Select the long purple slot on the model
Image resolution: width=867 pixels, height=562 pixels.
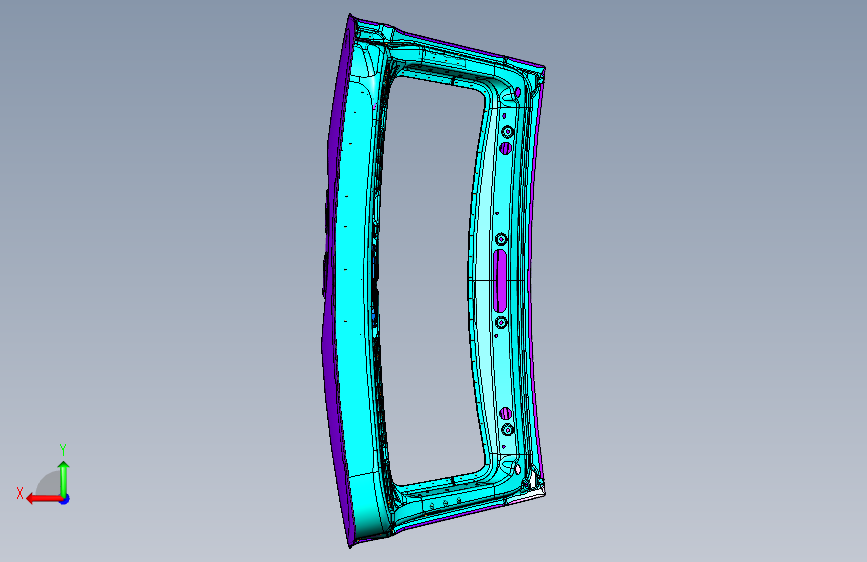point(500,280)
